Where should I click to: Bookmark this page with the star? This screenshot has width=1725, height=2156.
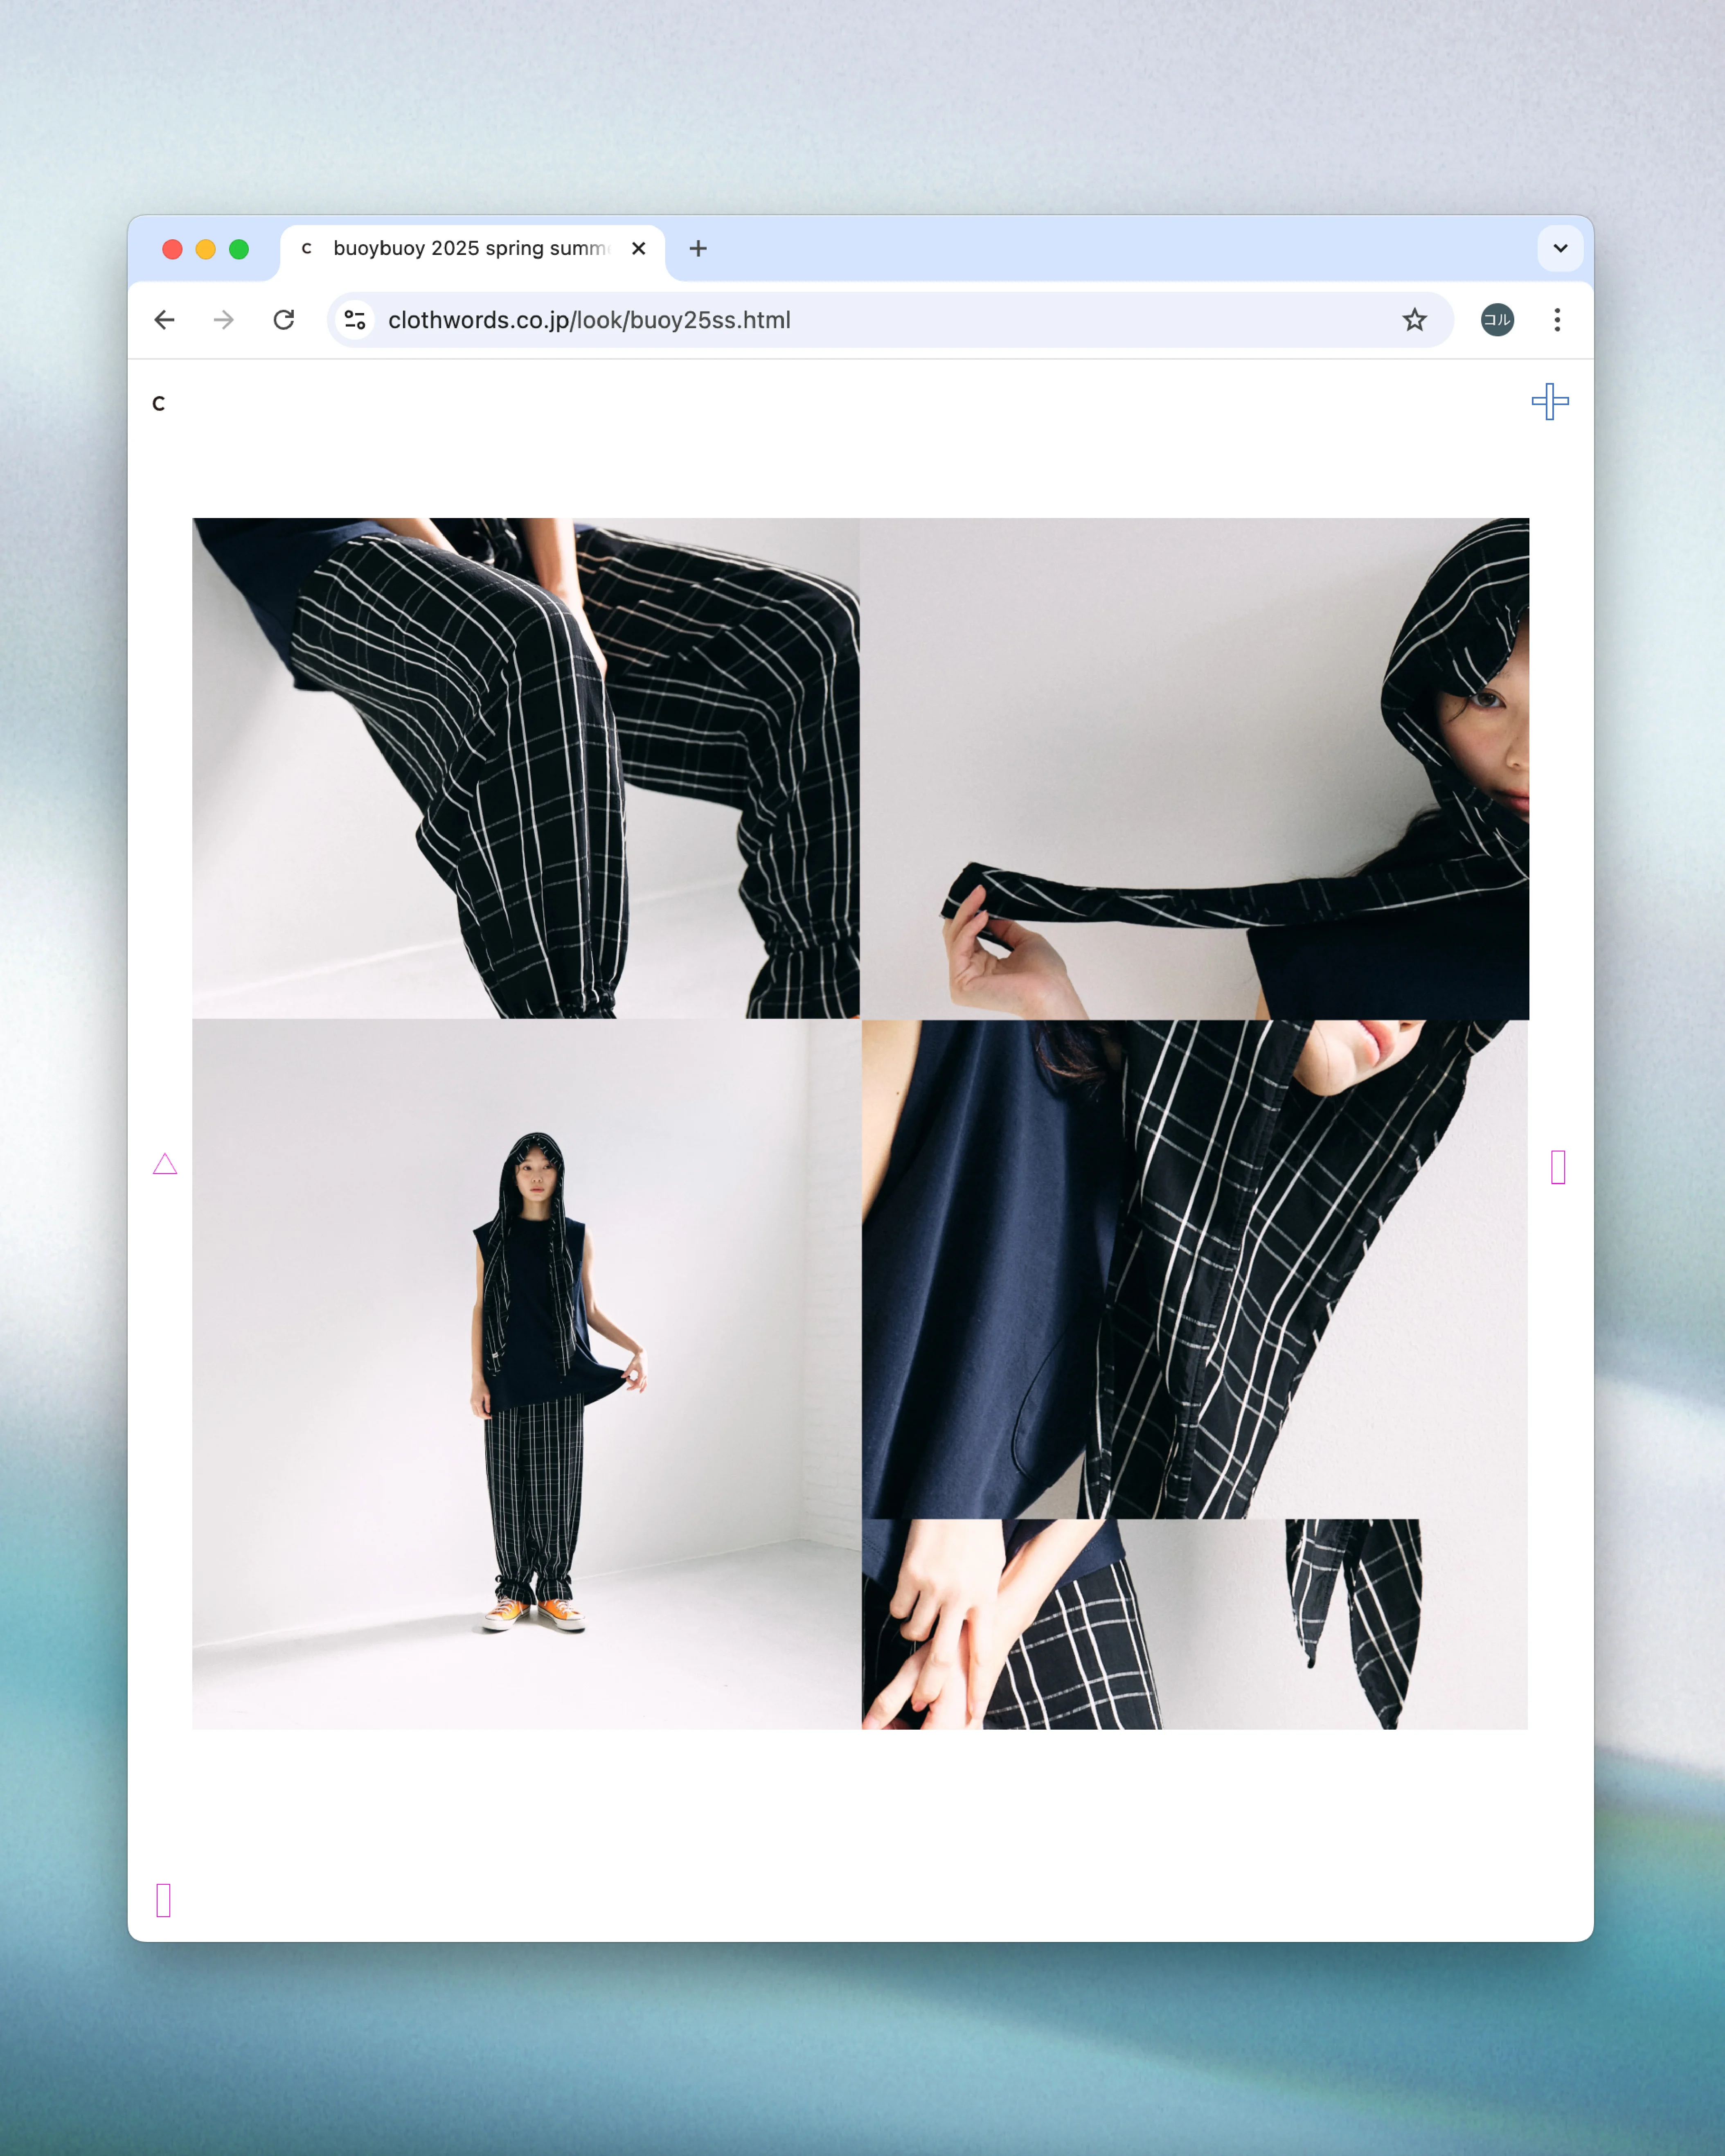1414,320
